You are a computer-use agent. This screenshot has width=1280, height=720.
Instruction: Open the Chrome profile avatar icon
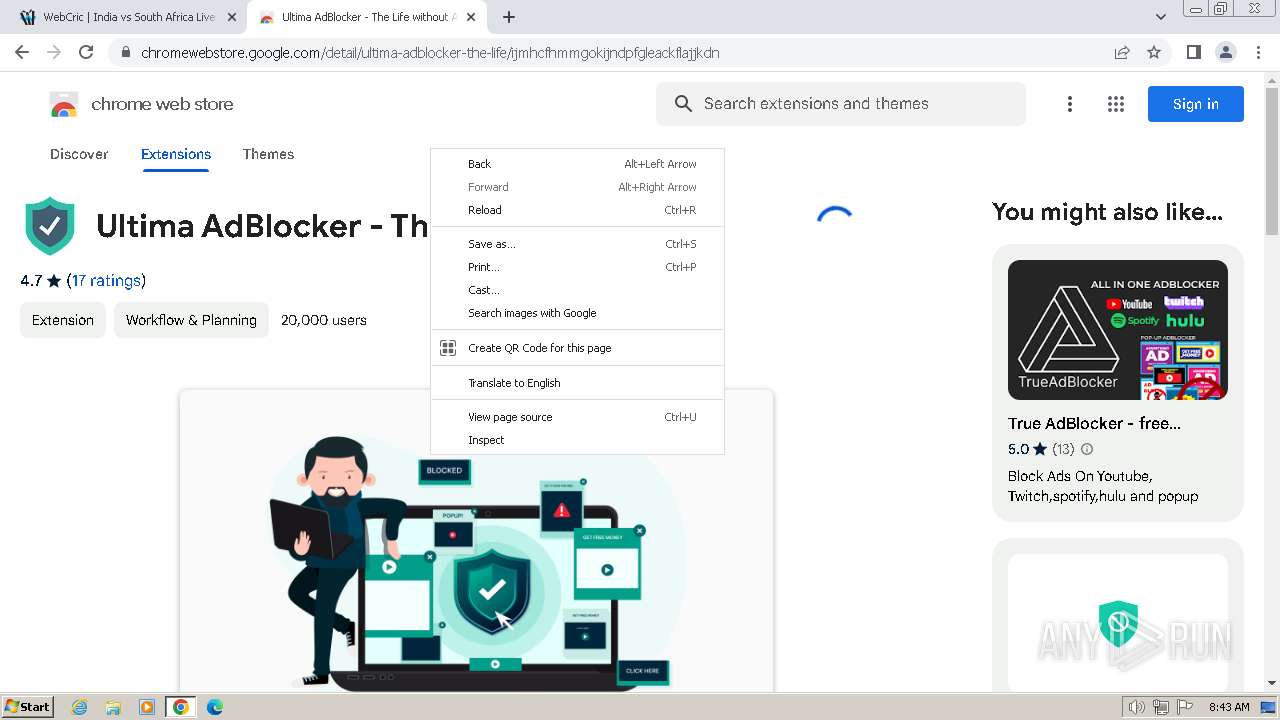[1226, 52]
